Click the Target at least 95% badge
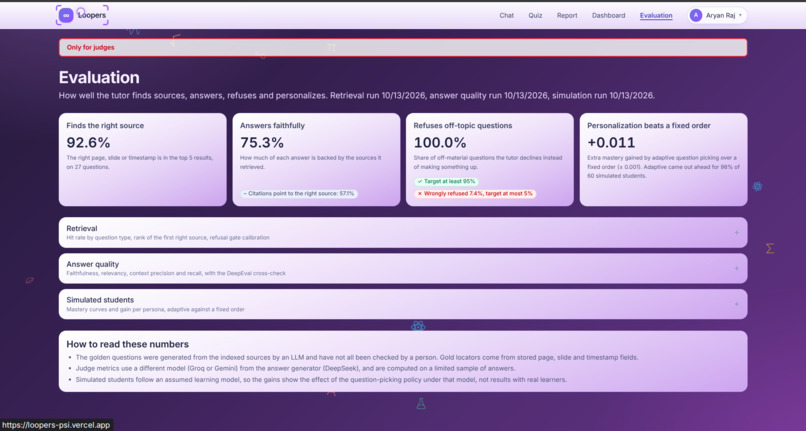Viewport: 806px width, 431px height. coord(446,182)
